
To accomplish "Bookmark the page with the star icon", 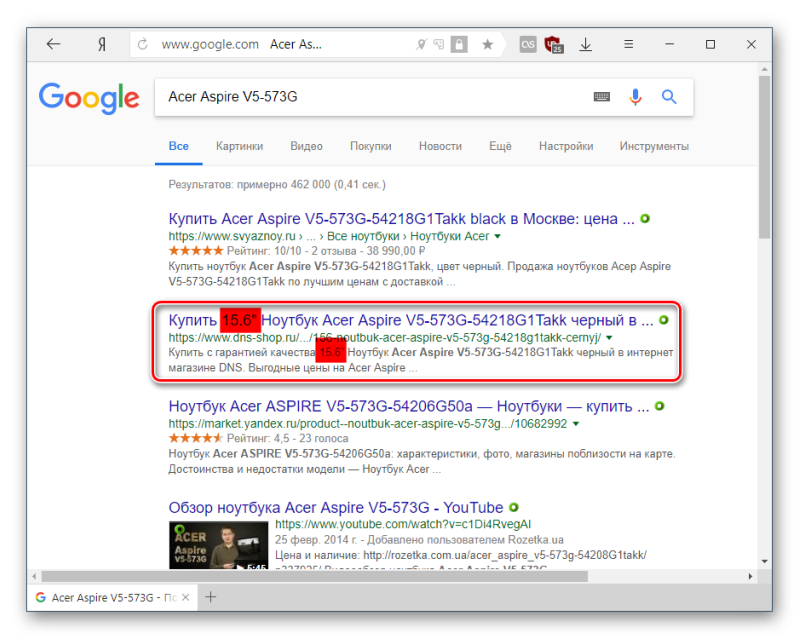I will 488,44.
